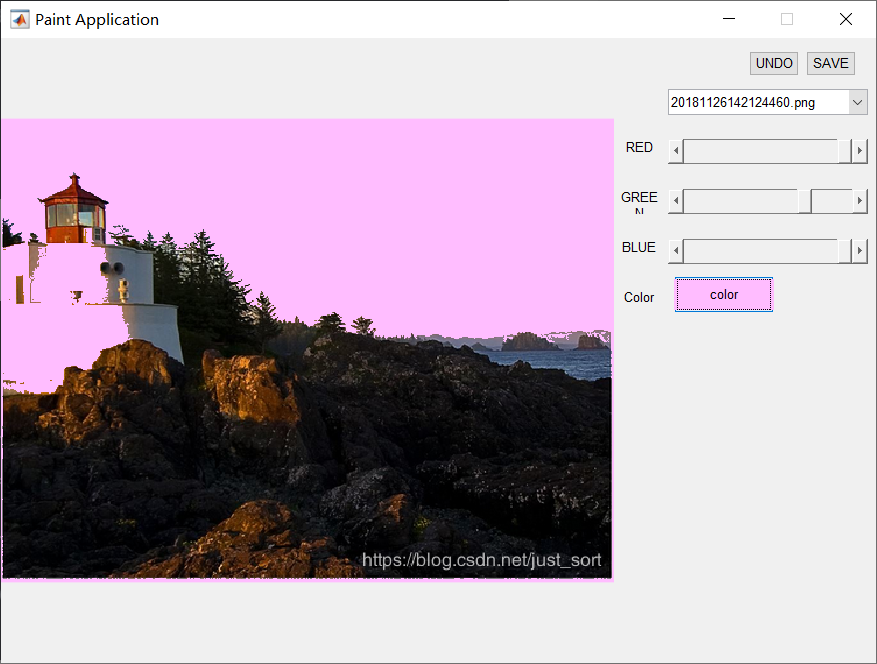
Task: Click the UNDO button
Action: [x=773, y=63]
